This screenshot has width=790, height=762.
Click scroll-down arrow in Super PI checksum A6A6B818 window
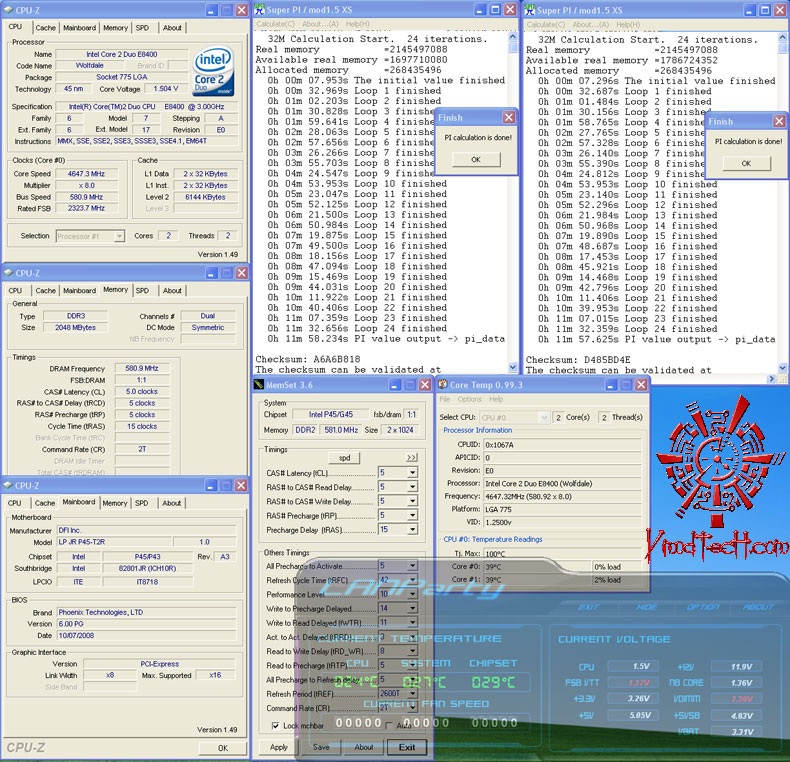(x=513, y=368)
